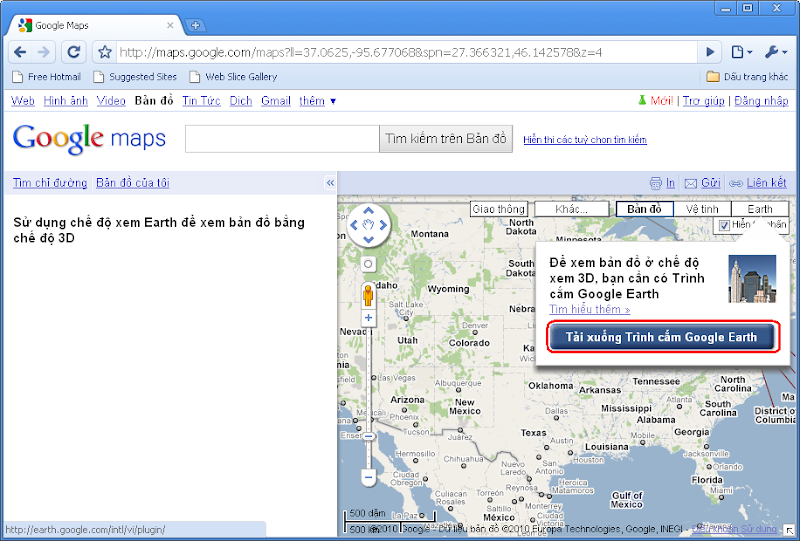Image resolution: width=800 pixels, height=541 pixels.
Task: Switch to the Bản đồ map view
Action: click(x=644, y=209)
